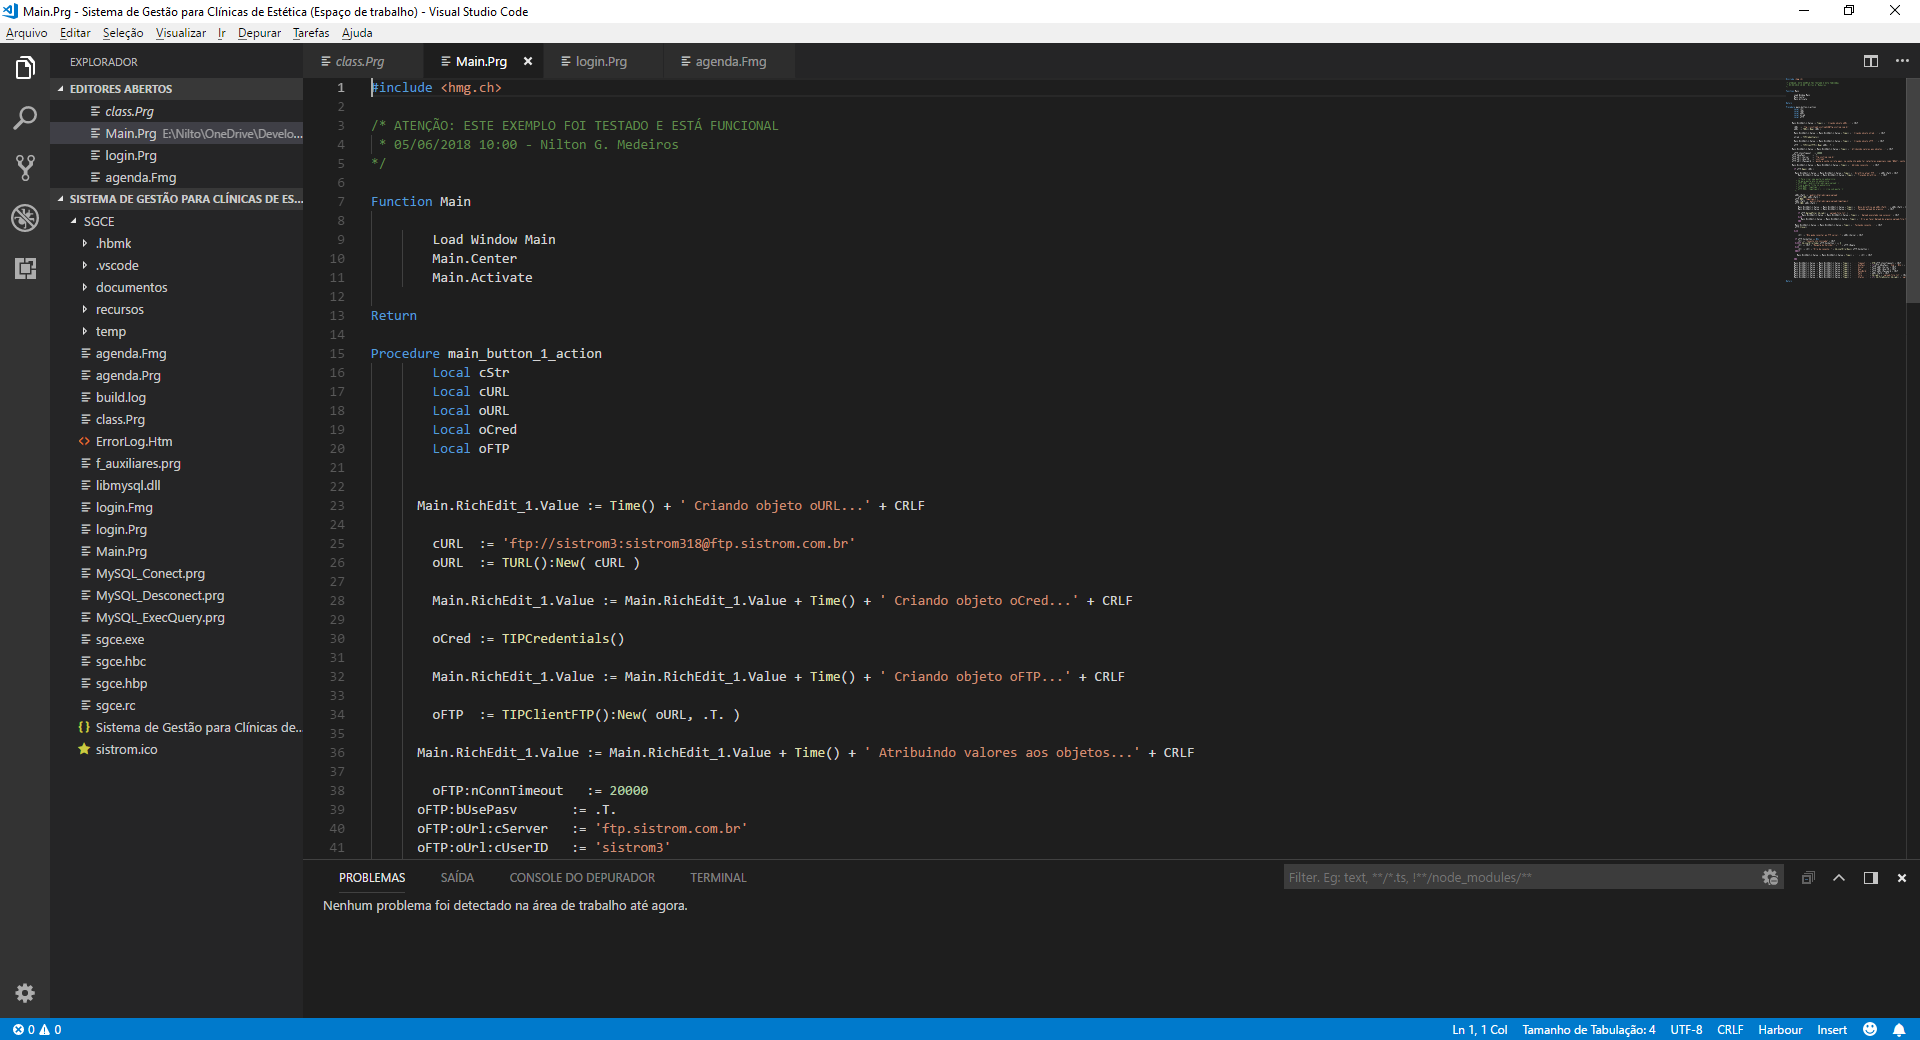Open notifications bell in status bar

click(1898, 1029)
